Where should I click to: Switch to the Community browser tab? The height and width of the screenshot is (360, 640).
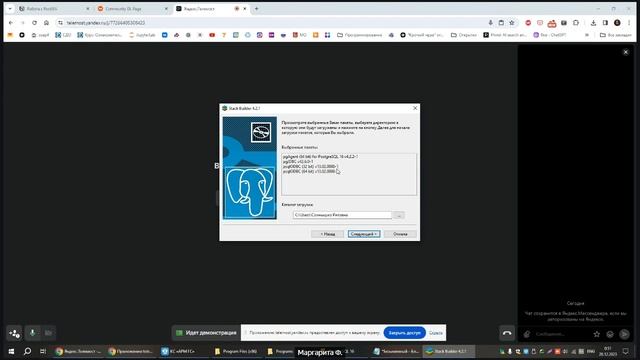coord(132,9)
